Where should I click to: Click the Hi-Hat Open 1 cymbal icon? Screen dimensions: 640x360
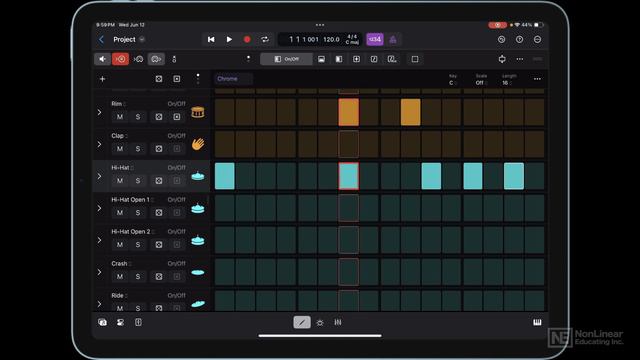[198, 208]
